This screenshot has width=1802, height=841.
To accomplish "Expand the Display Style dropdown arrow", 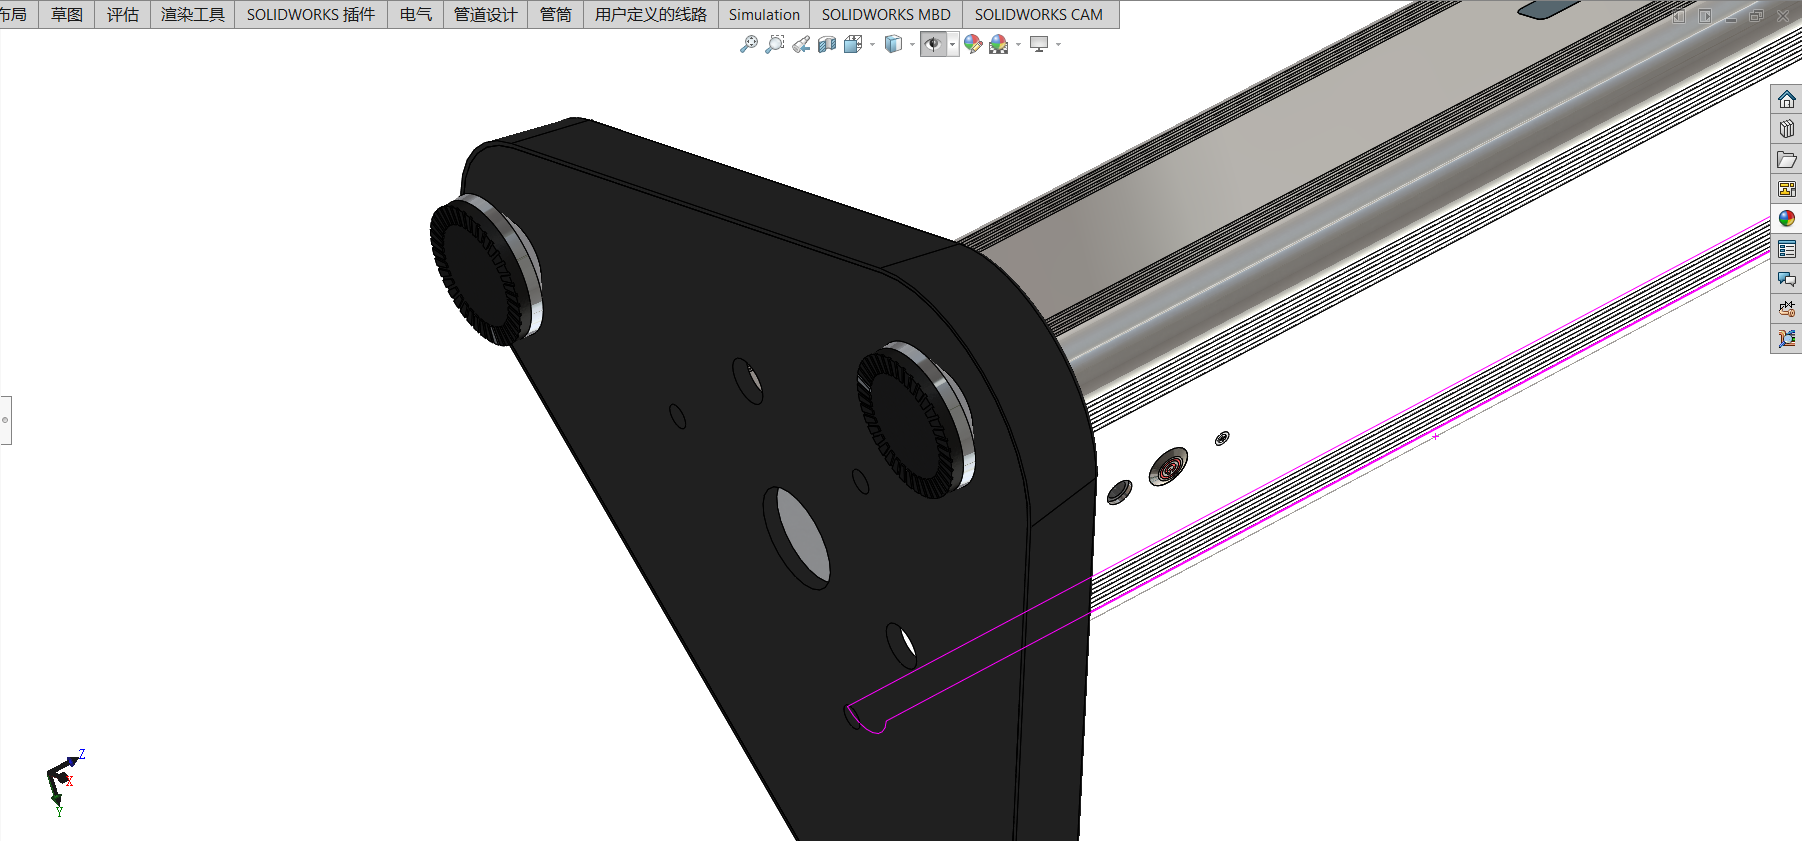I will pos(912,44).
